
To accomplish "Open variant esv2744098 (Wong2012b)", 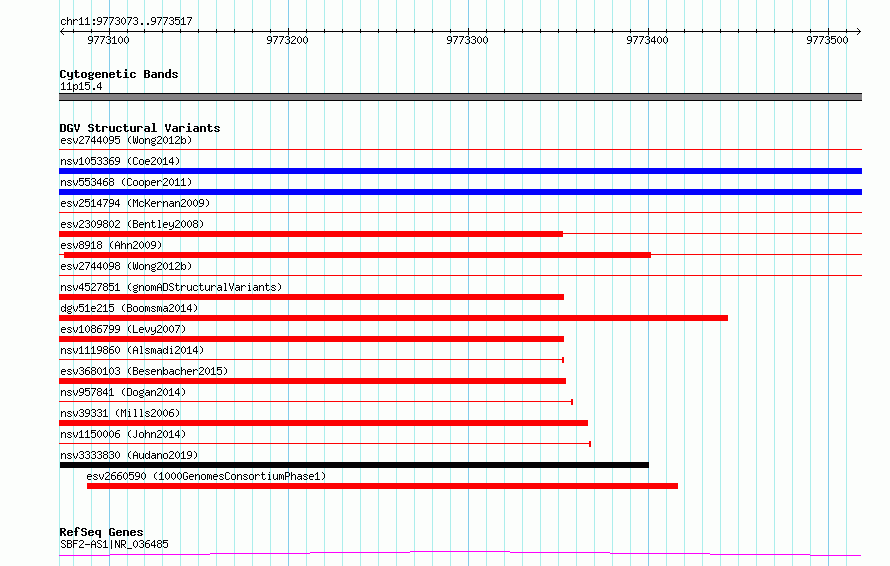I will pyautogui.click(x=126, y=266).
